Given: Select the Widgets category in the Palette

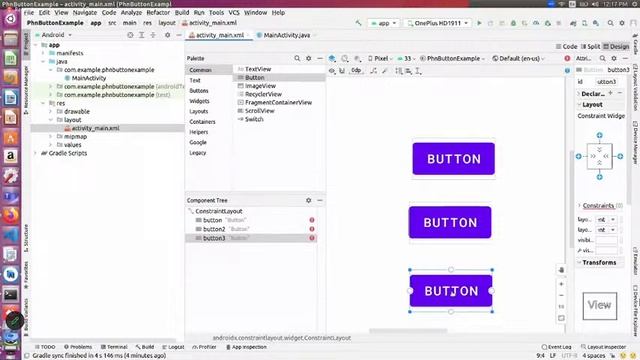Looking at the screenshot, I should pos(199,101).
